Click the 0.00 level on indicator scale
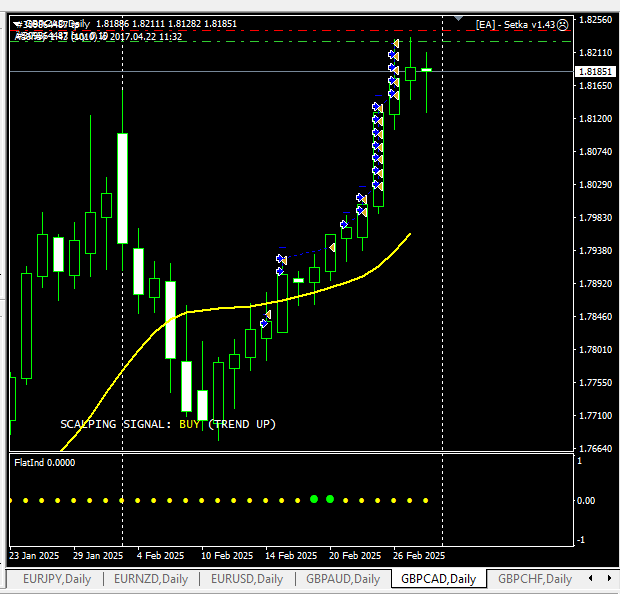This screenshot has height=594, width=620. click(x=586, y=501)
